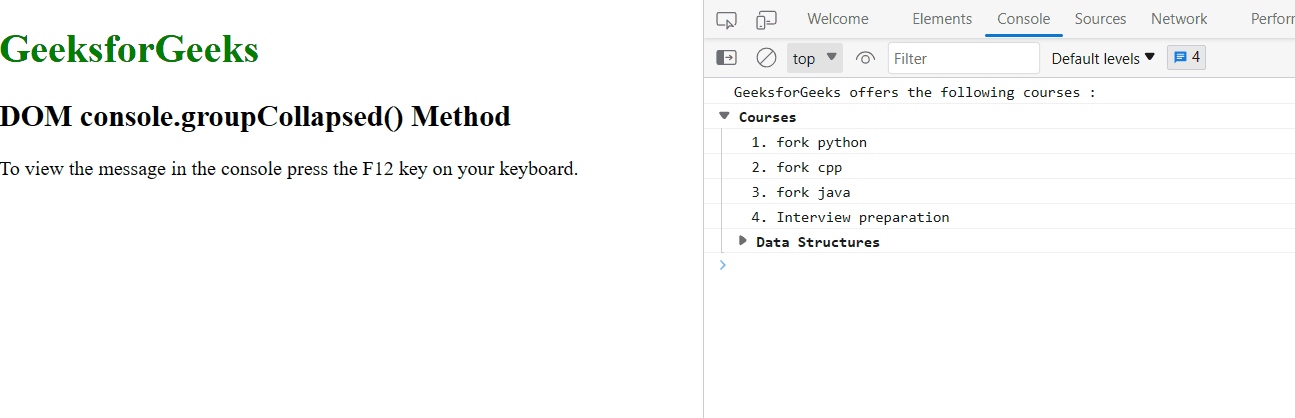Select the Console tab
The height and width of the screenshot is (418, 1295).
click(x=1024, y=19)
